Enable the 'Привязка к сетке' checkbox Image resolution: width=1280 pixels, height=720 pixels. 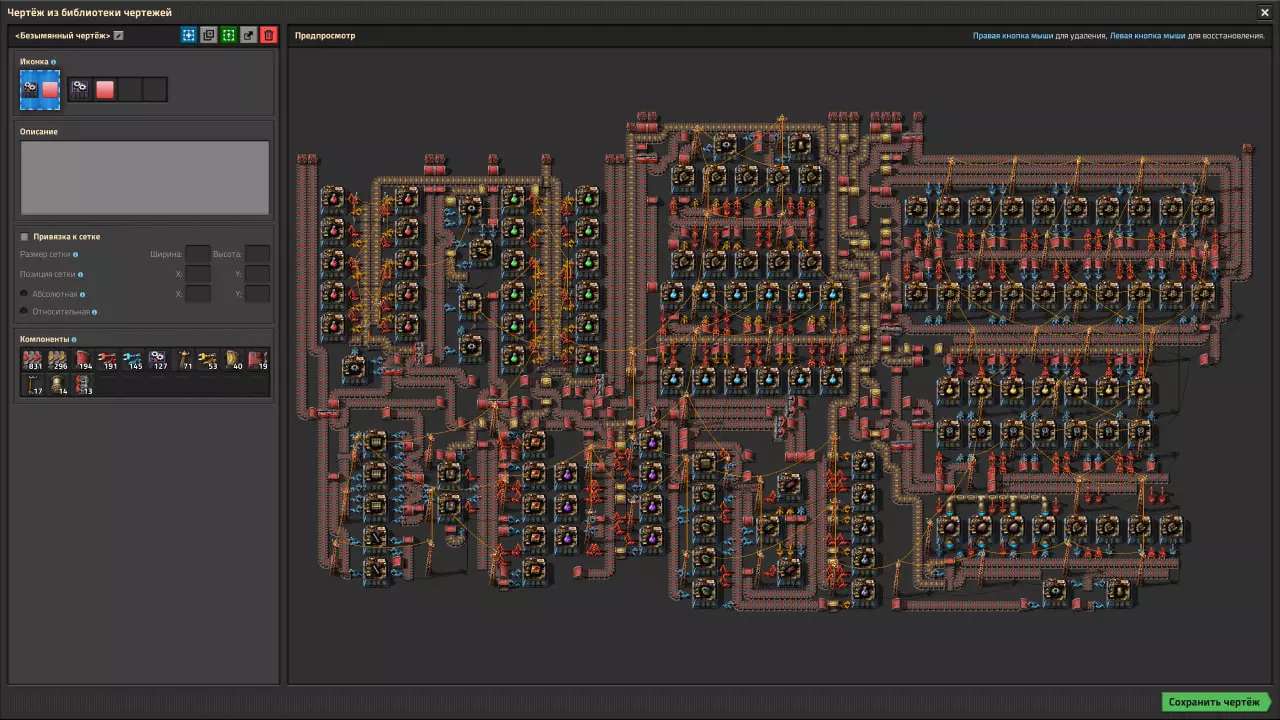pyautogui.click(x=25, y=237)
